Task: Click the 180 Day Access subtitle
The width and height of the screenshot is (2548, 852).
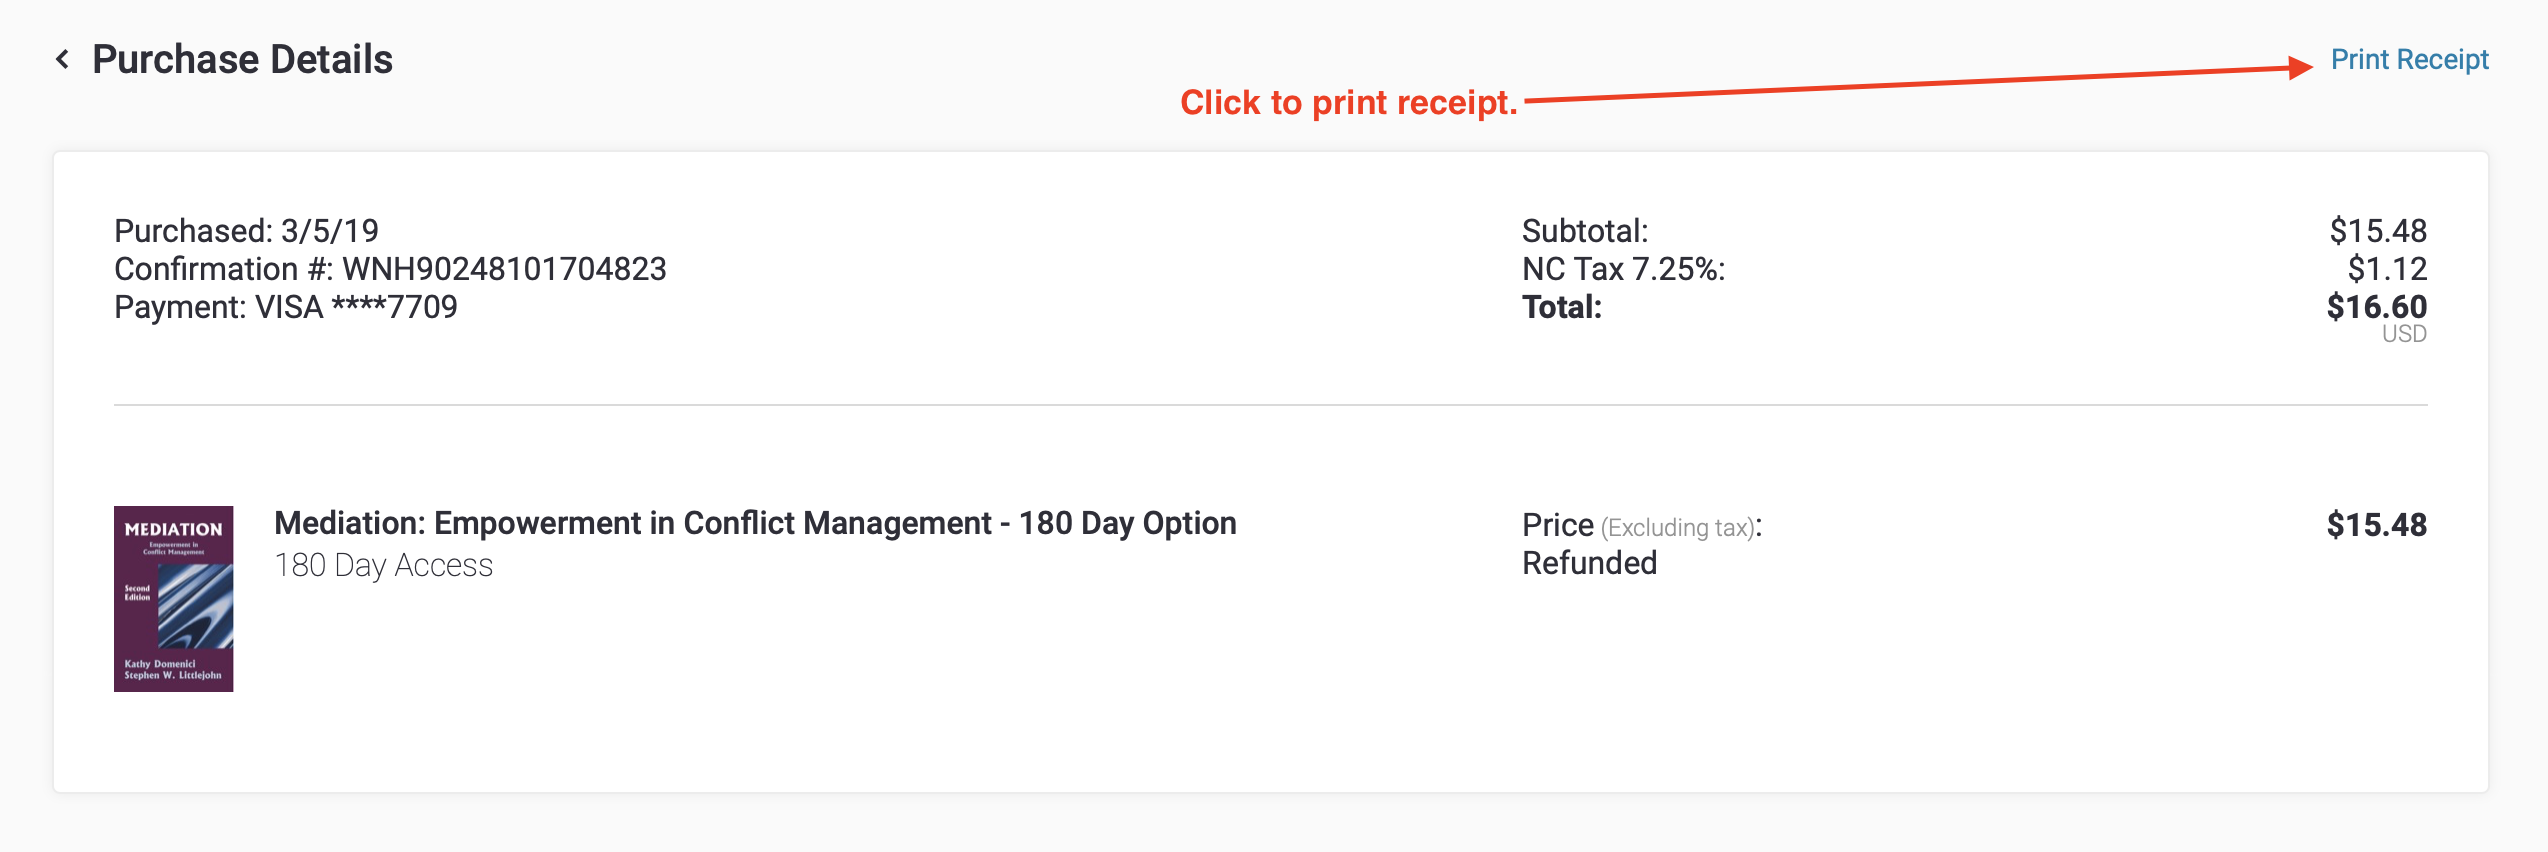Action: click(x=384, y=566)
